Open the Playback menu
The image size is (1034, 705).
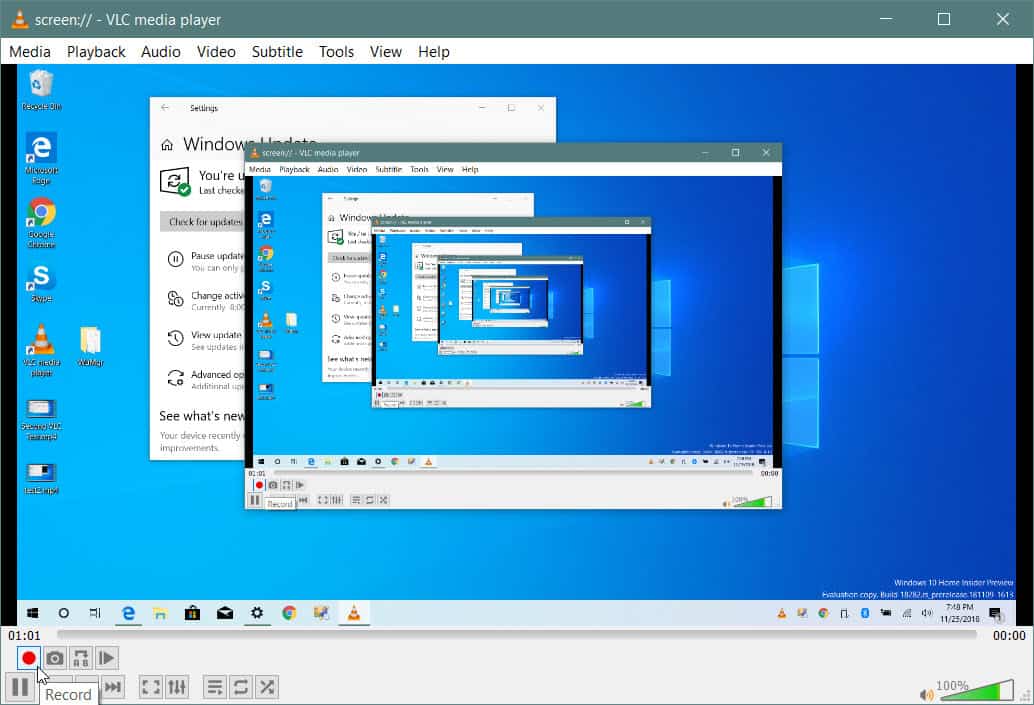pos(96,51)
